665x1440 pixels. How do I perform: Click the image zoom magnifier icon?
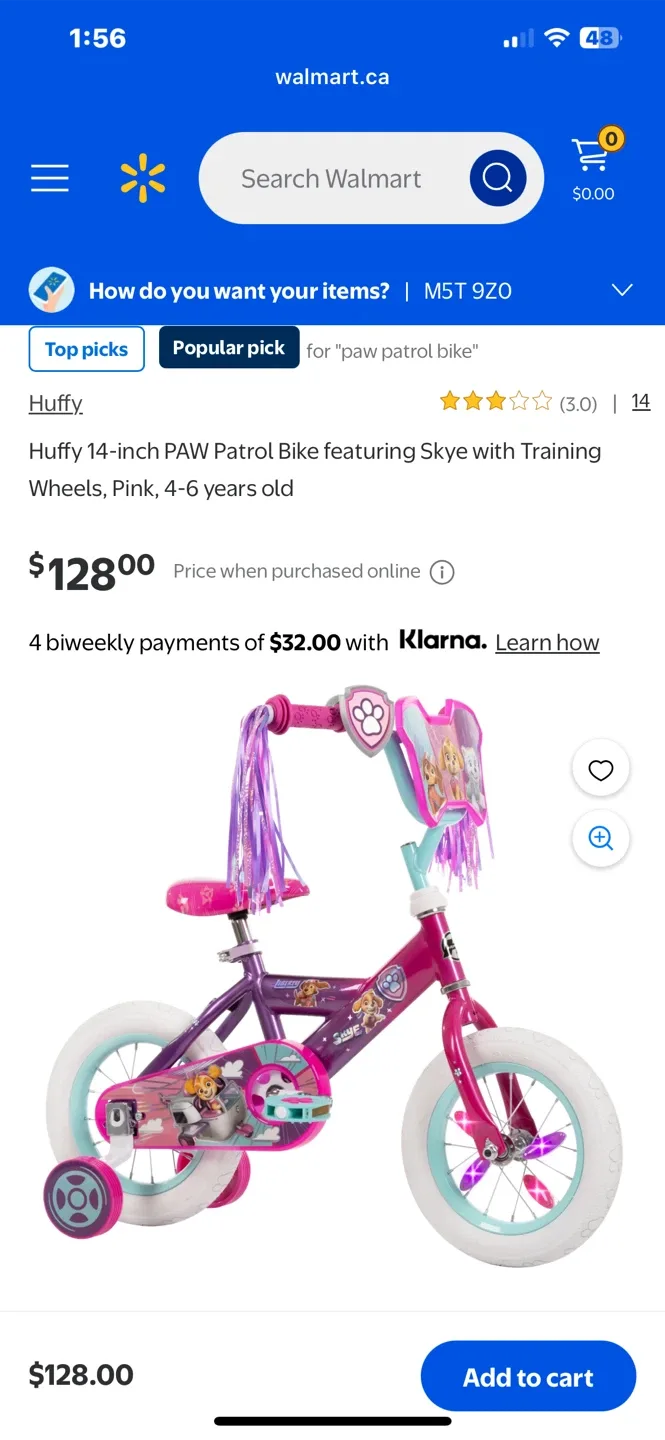click(x=600, y=838)
